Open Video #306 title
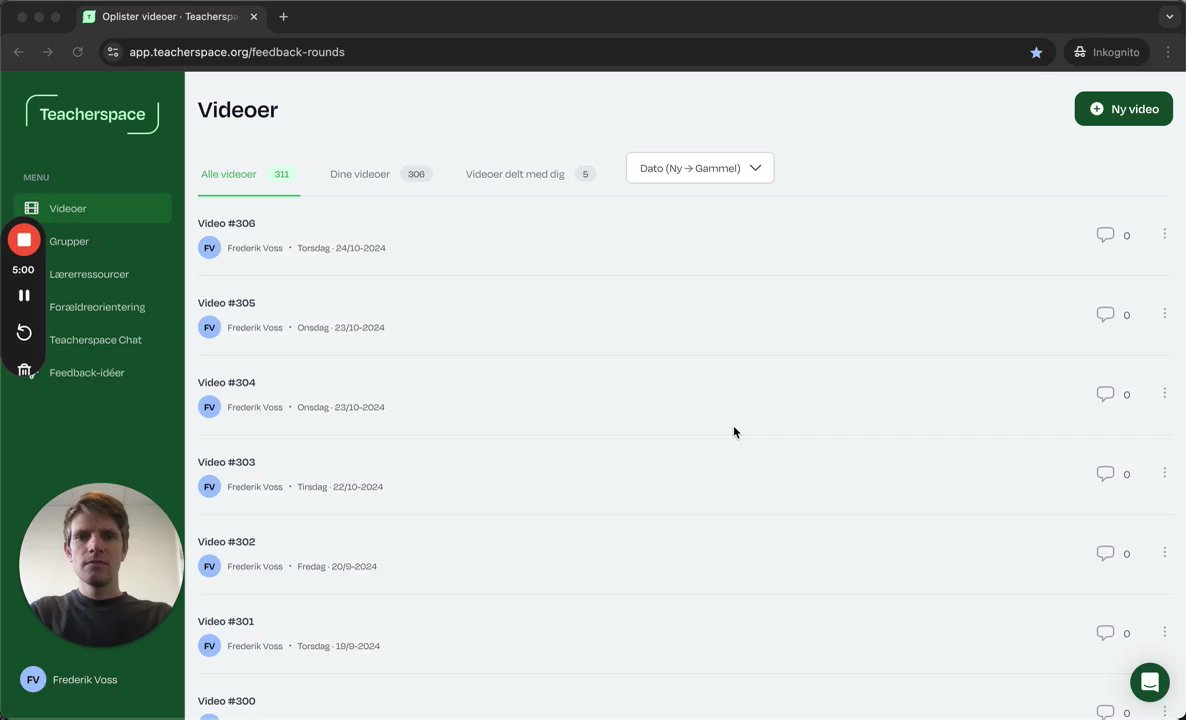Screen dimensions: 1186x720 click(226, 223)
